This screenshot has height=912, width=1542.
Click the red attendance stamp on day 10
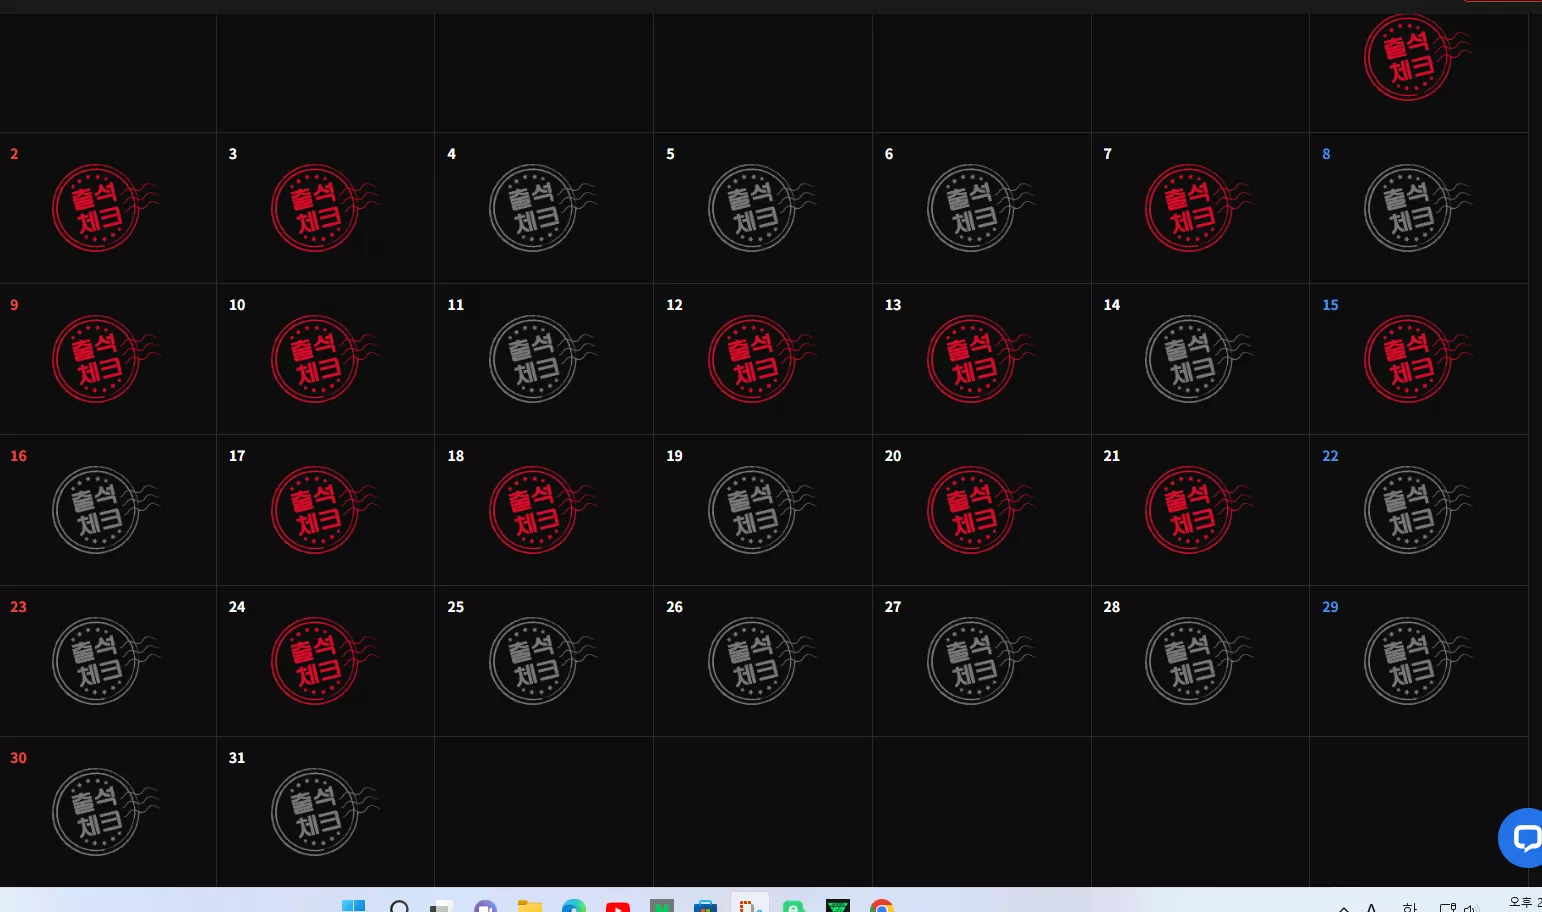coord(324,359)
